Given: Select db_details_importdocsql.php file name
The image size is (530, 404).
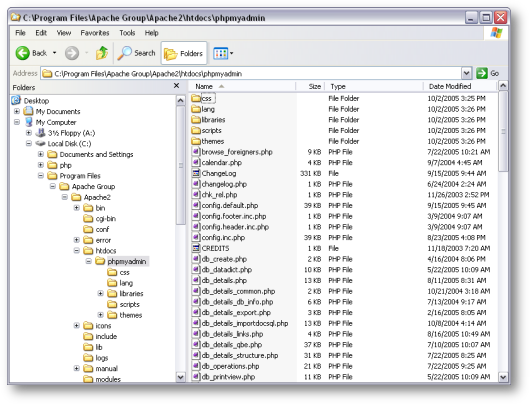Looking at the screenshot, I should (x=245, y=323).
